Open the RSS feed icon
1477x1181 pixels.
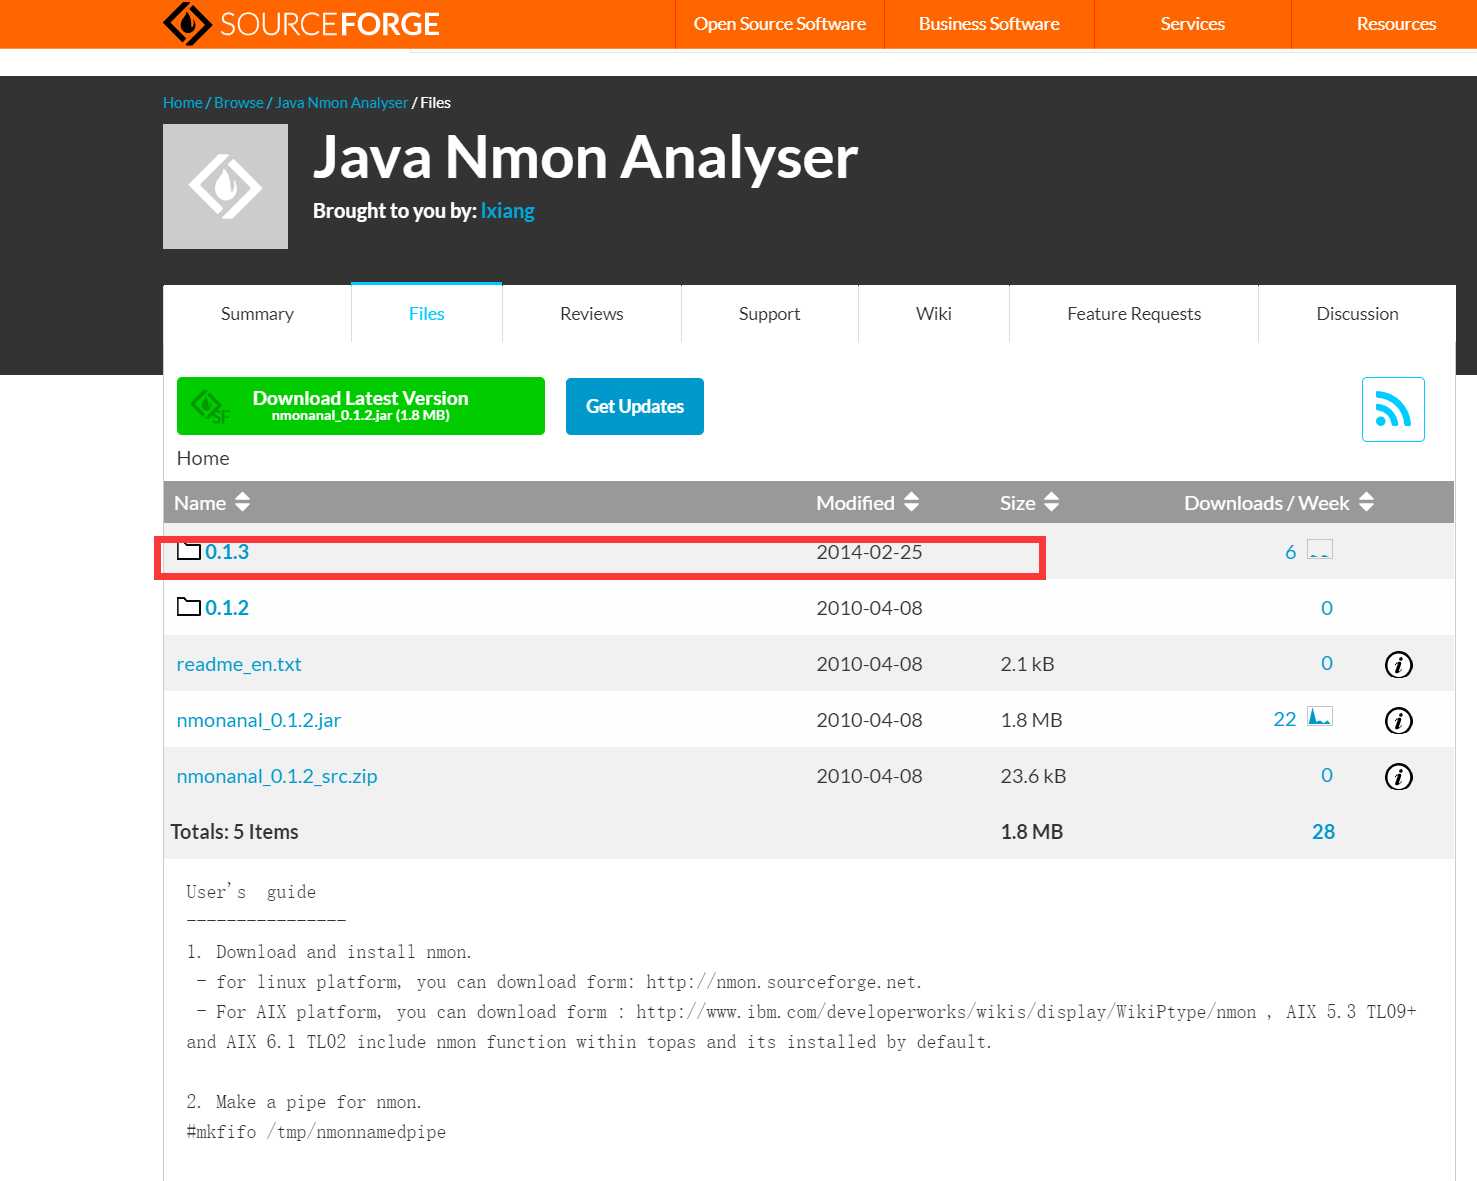point(1393,409)
